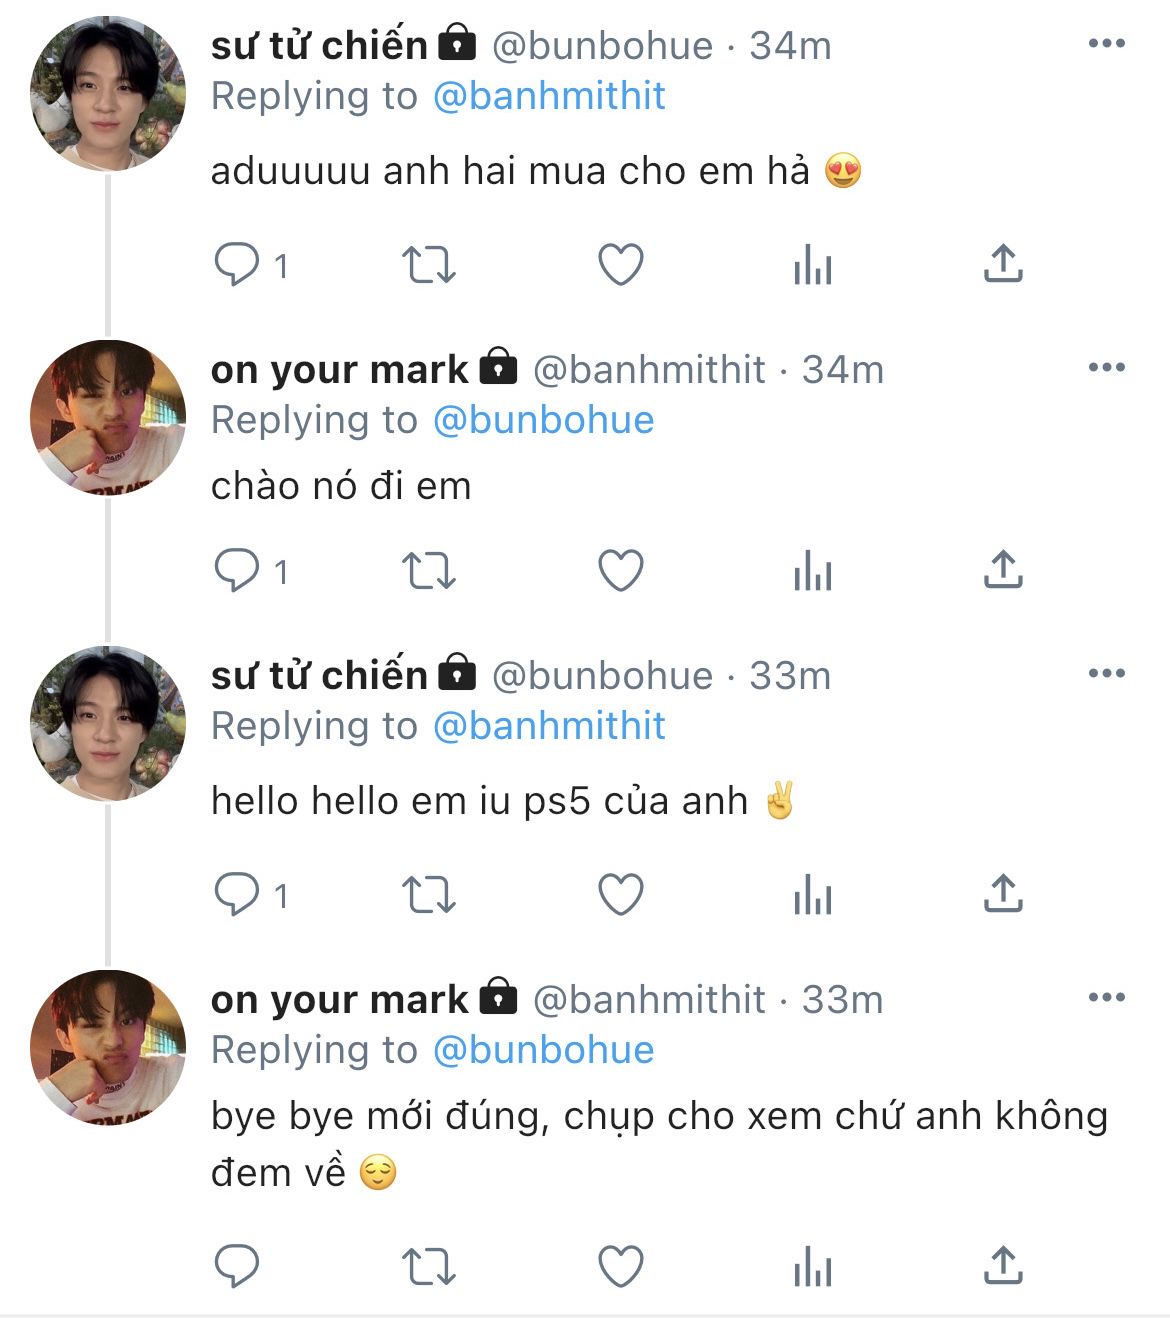This screenshot has width=1170, height=1318.
Task: View analytics of 'chào nó đi em' tweet
Action: pos(812,571)
